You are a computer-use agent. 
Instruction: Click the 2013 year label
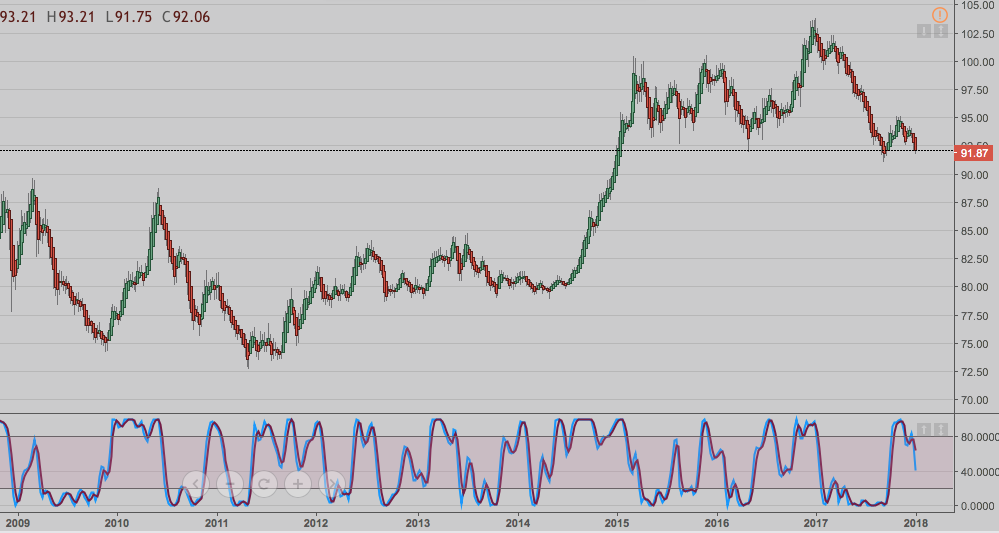click(x=418, y=523)
